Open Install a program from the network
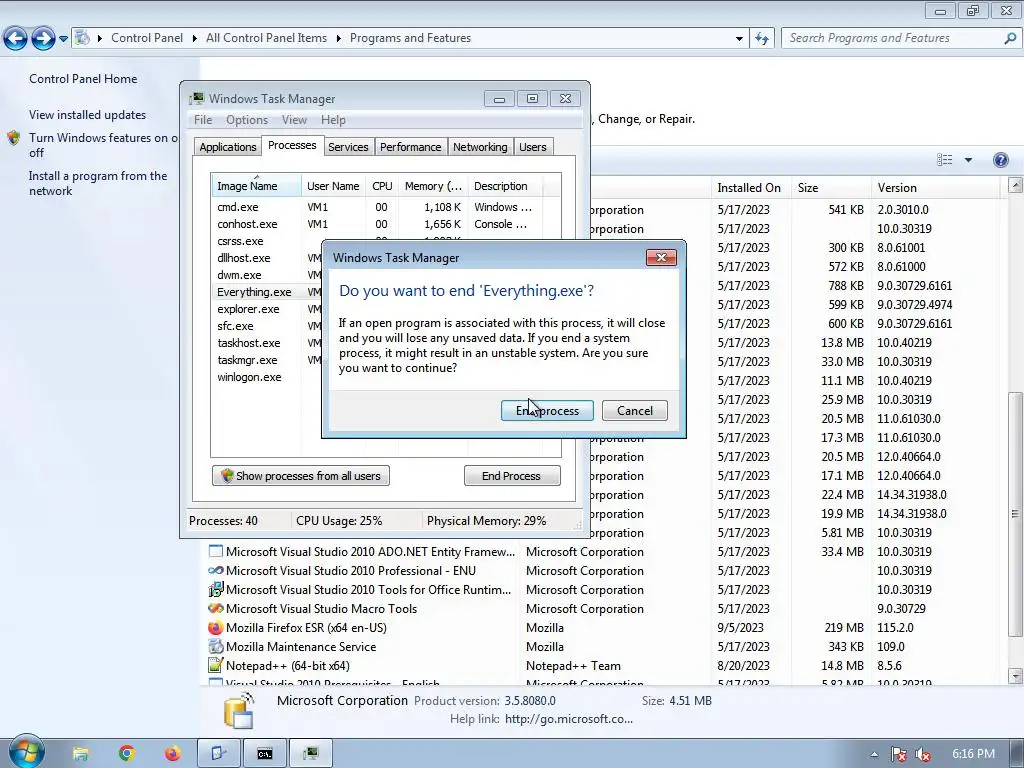This screenshot has width=1024, height=768. tap(98, 184)
